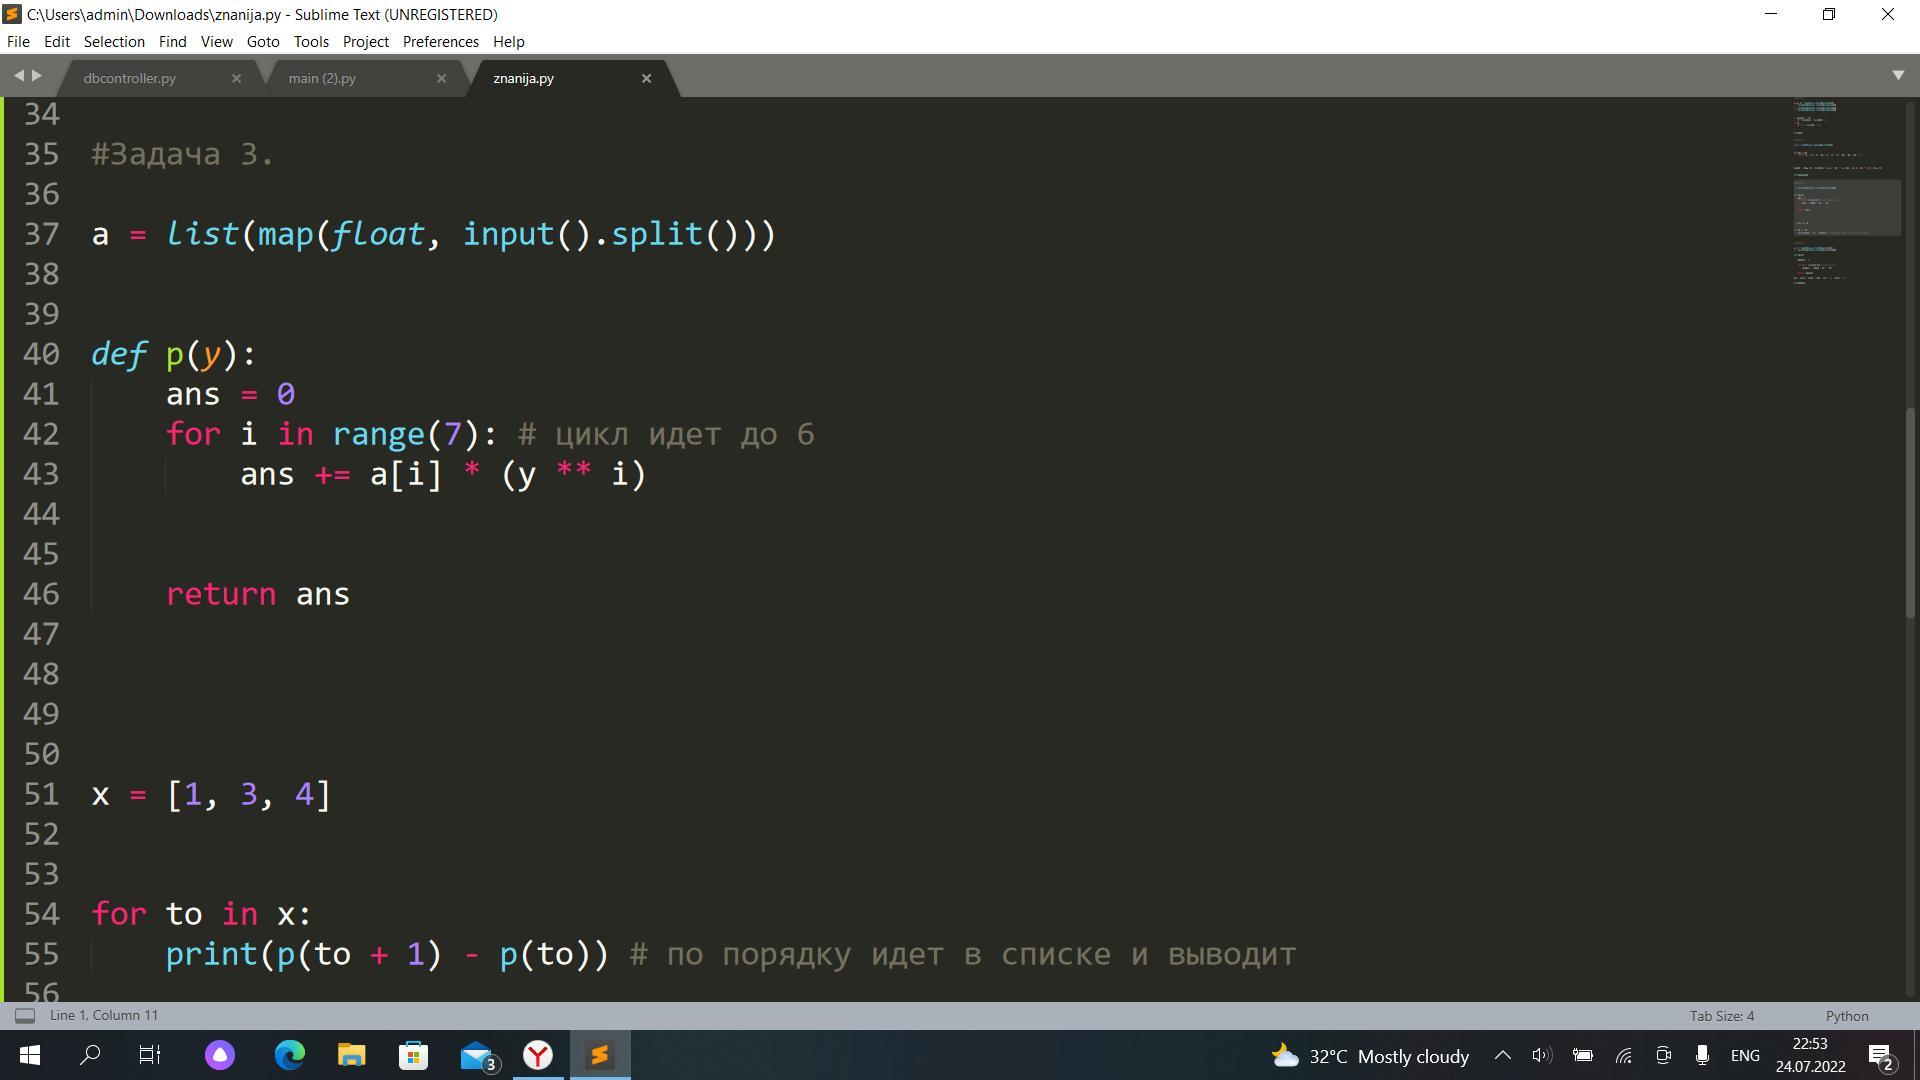Open the Preferences menu
The width and height of the screenshot is (1920, 1080).
tap(440, 42)
